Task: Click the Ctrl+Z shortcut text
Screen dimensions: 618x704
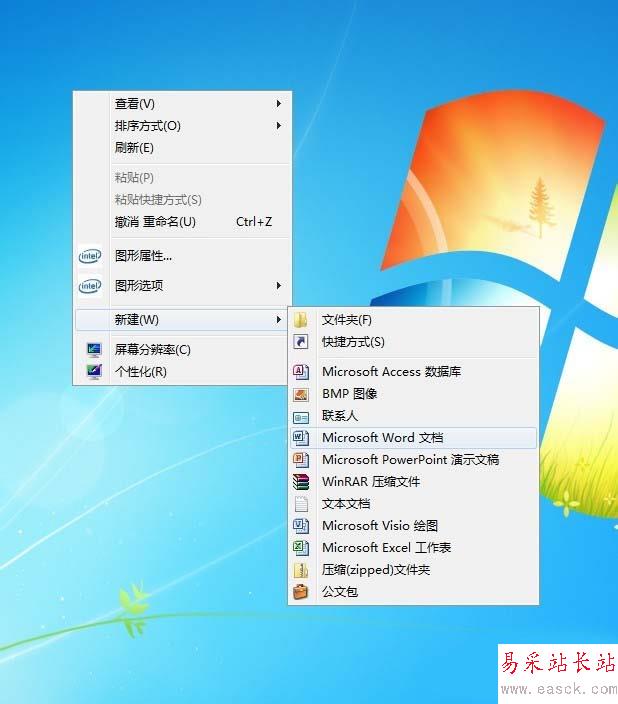Action: tap(254, 222)
